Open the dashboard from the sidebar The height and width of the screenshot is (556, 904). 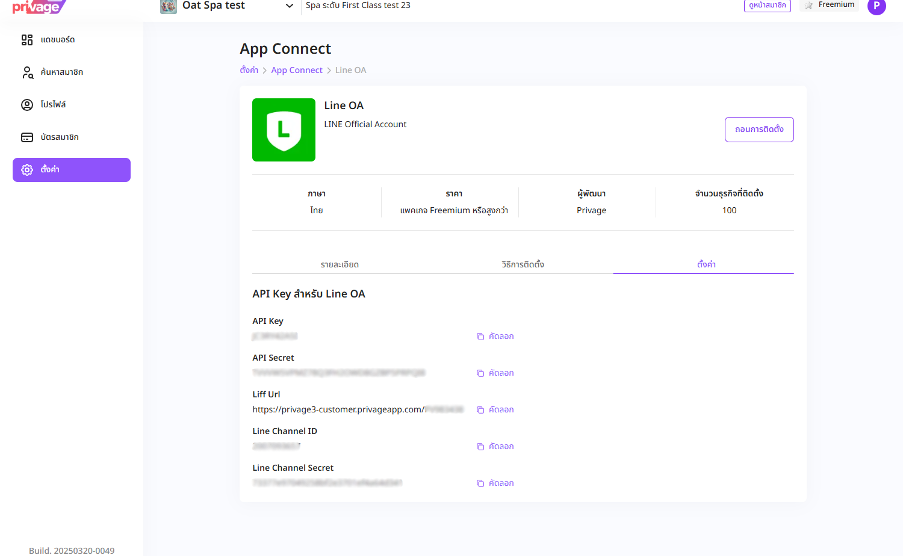tap(57, 40)
